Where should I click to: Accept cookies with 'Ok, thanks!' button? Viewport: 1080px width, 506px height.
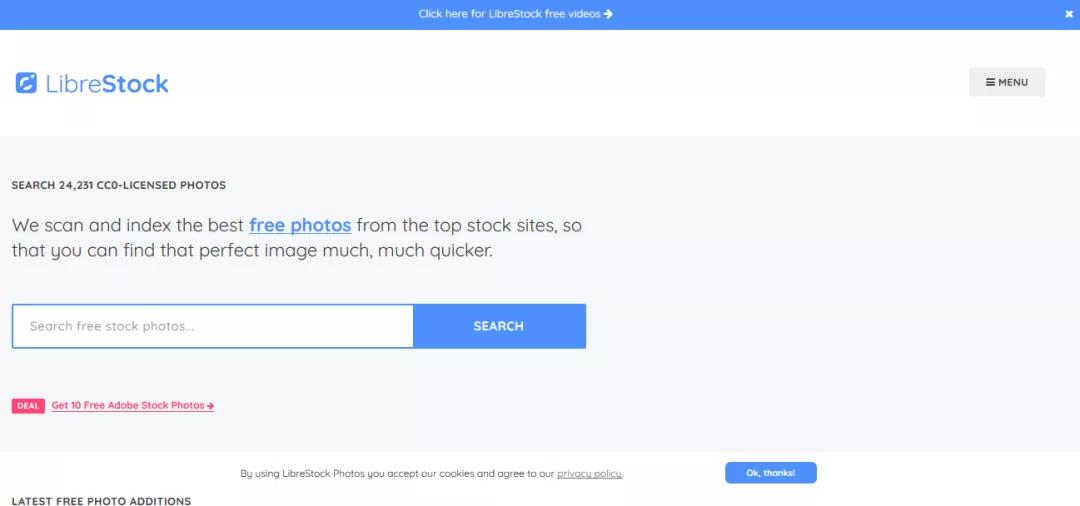tap(771, 473)
